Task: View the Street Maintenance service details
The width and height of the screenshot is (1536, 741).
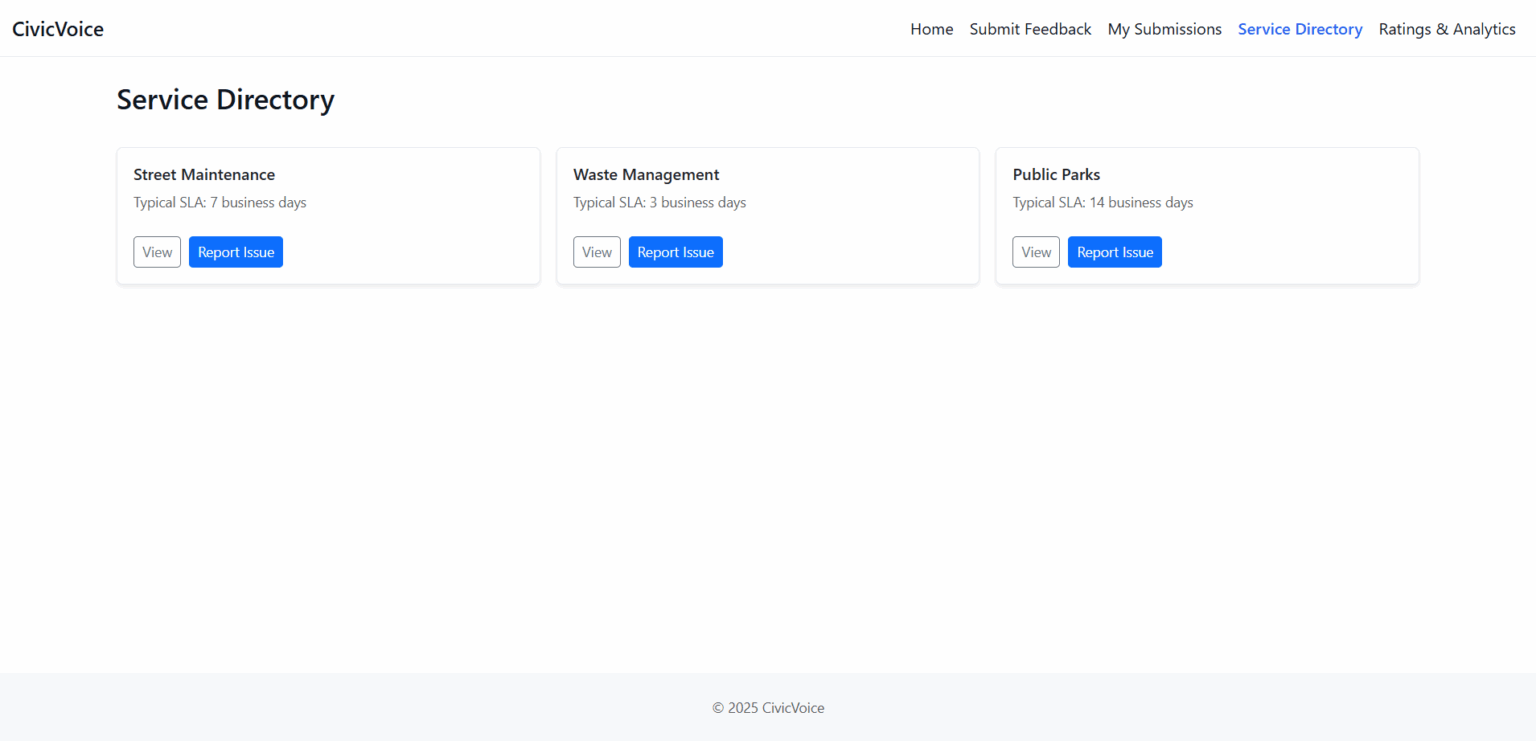Action: tap(157, 252)
